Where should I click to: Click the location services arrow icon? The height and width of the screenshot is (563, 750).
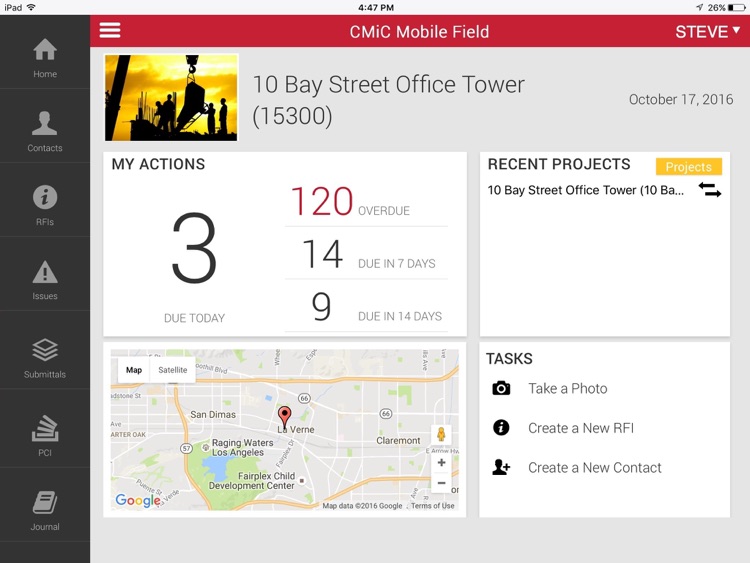(x=699, y=7)
